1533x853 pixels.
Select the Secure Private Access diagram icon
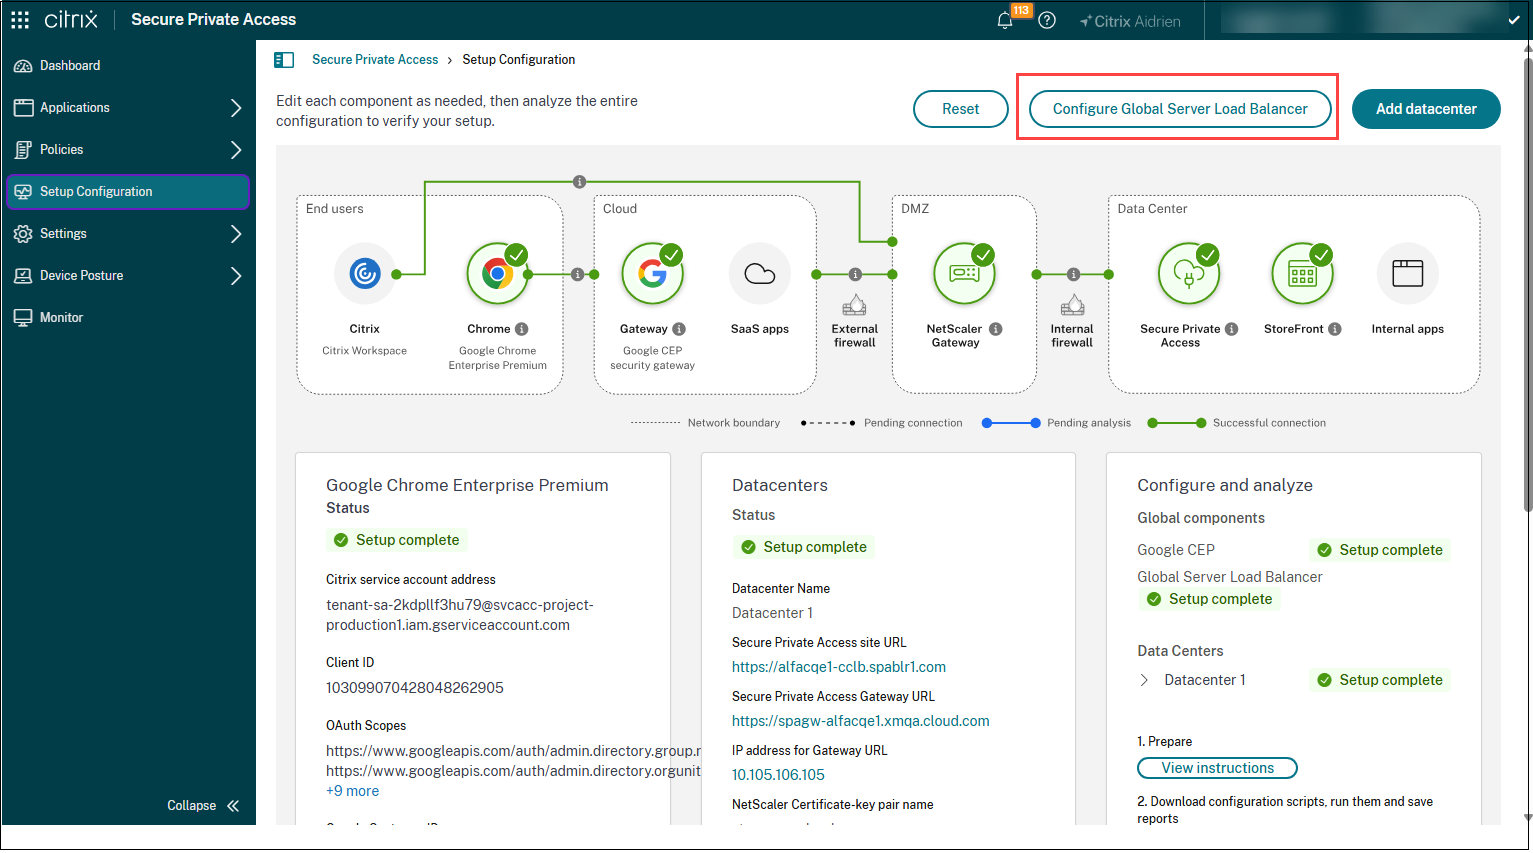tap(1189, 273)
